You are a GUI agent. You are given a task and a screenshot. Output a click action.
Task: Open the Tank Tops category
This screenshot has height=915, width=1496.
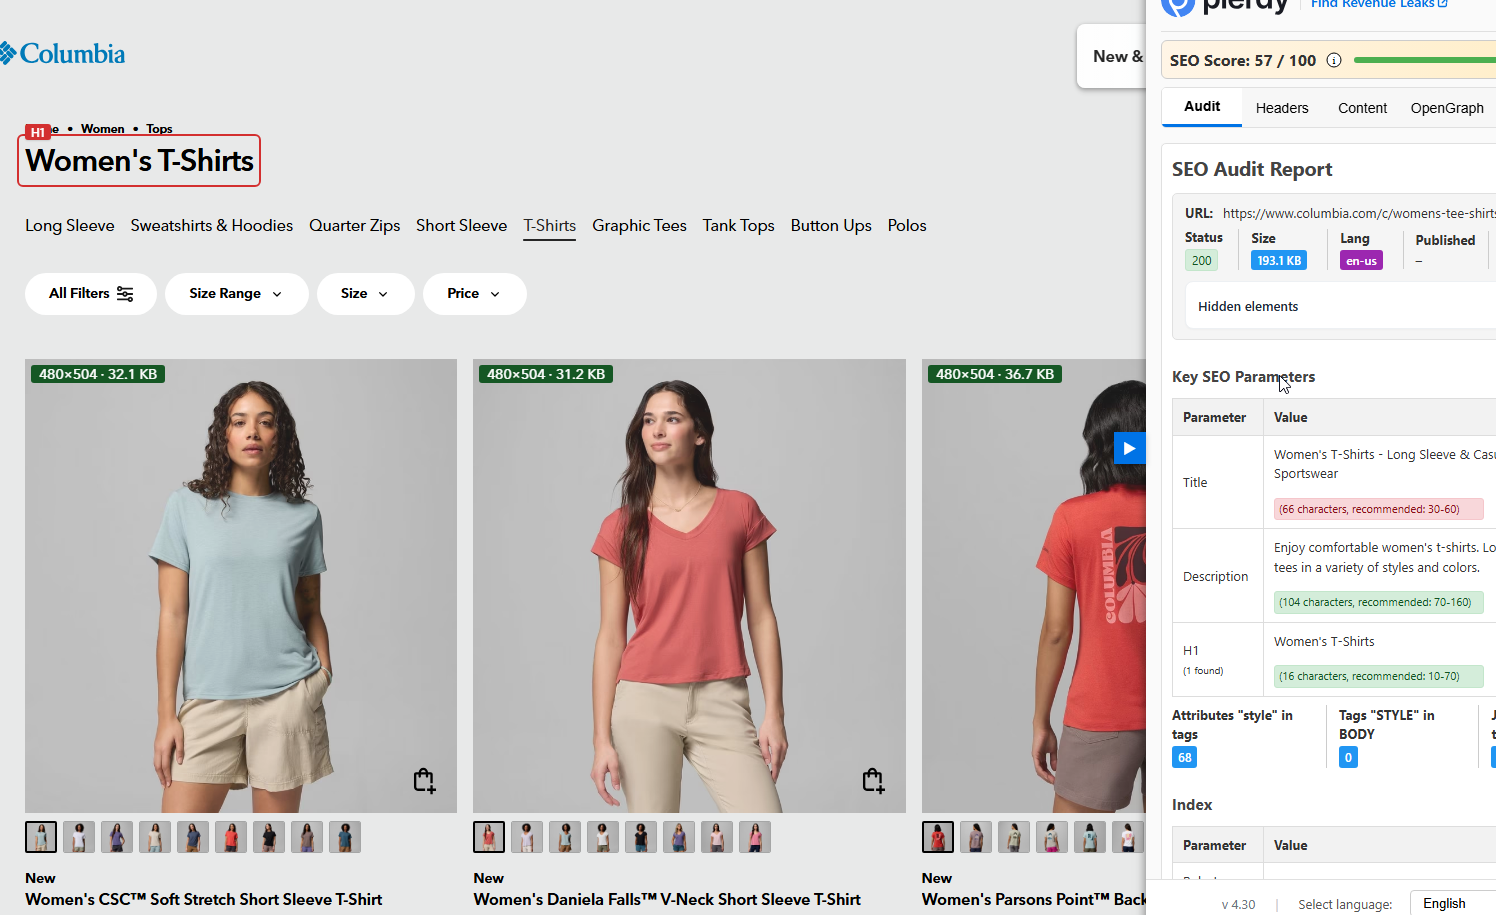739,226
